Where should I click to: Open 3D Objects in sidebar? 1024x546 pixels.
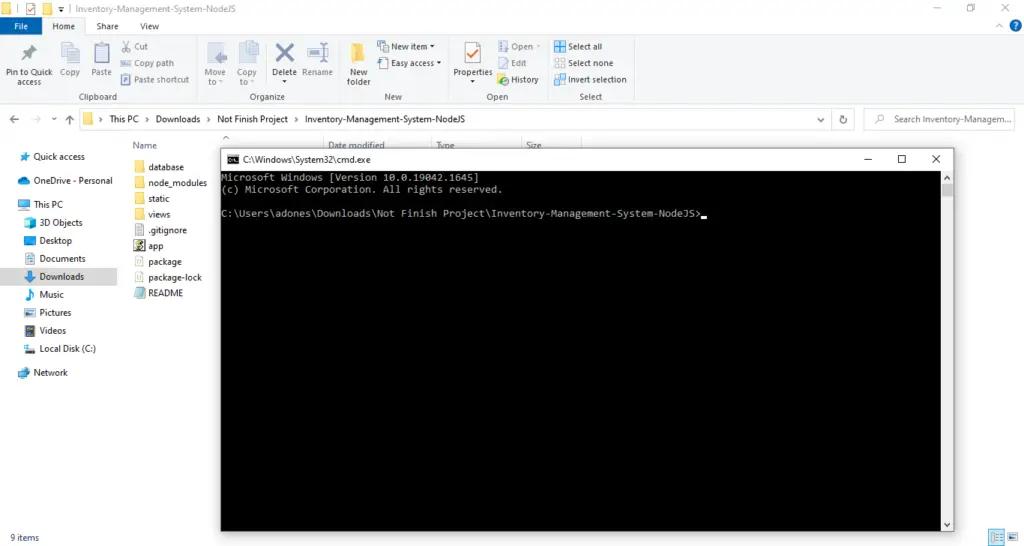(54, 223)
